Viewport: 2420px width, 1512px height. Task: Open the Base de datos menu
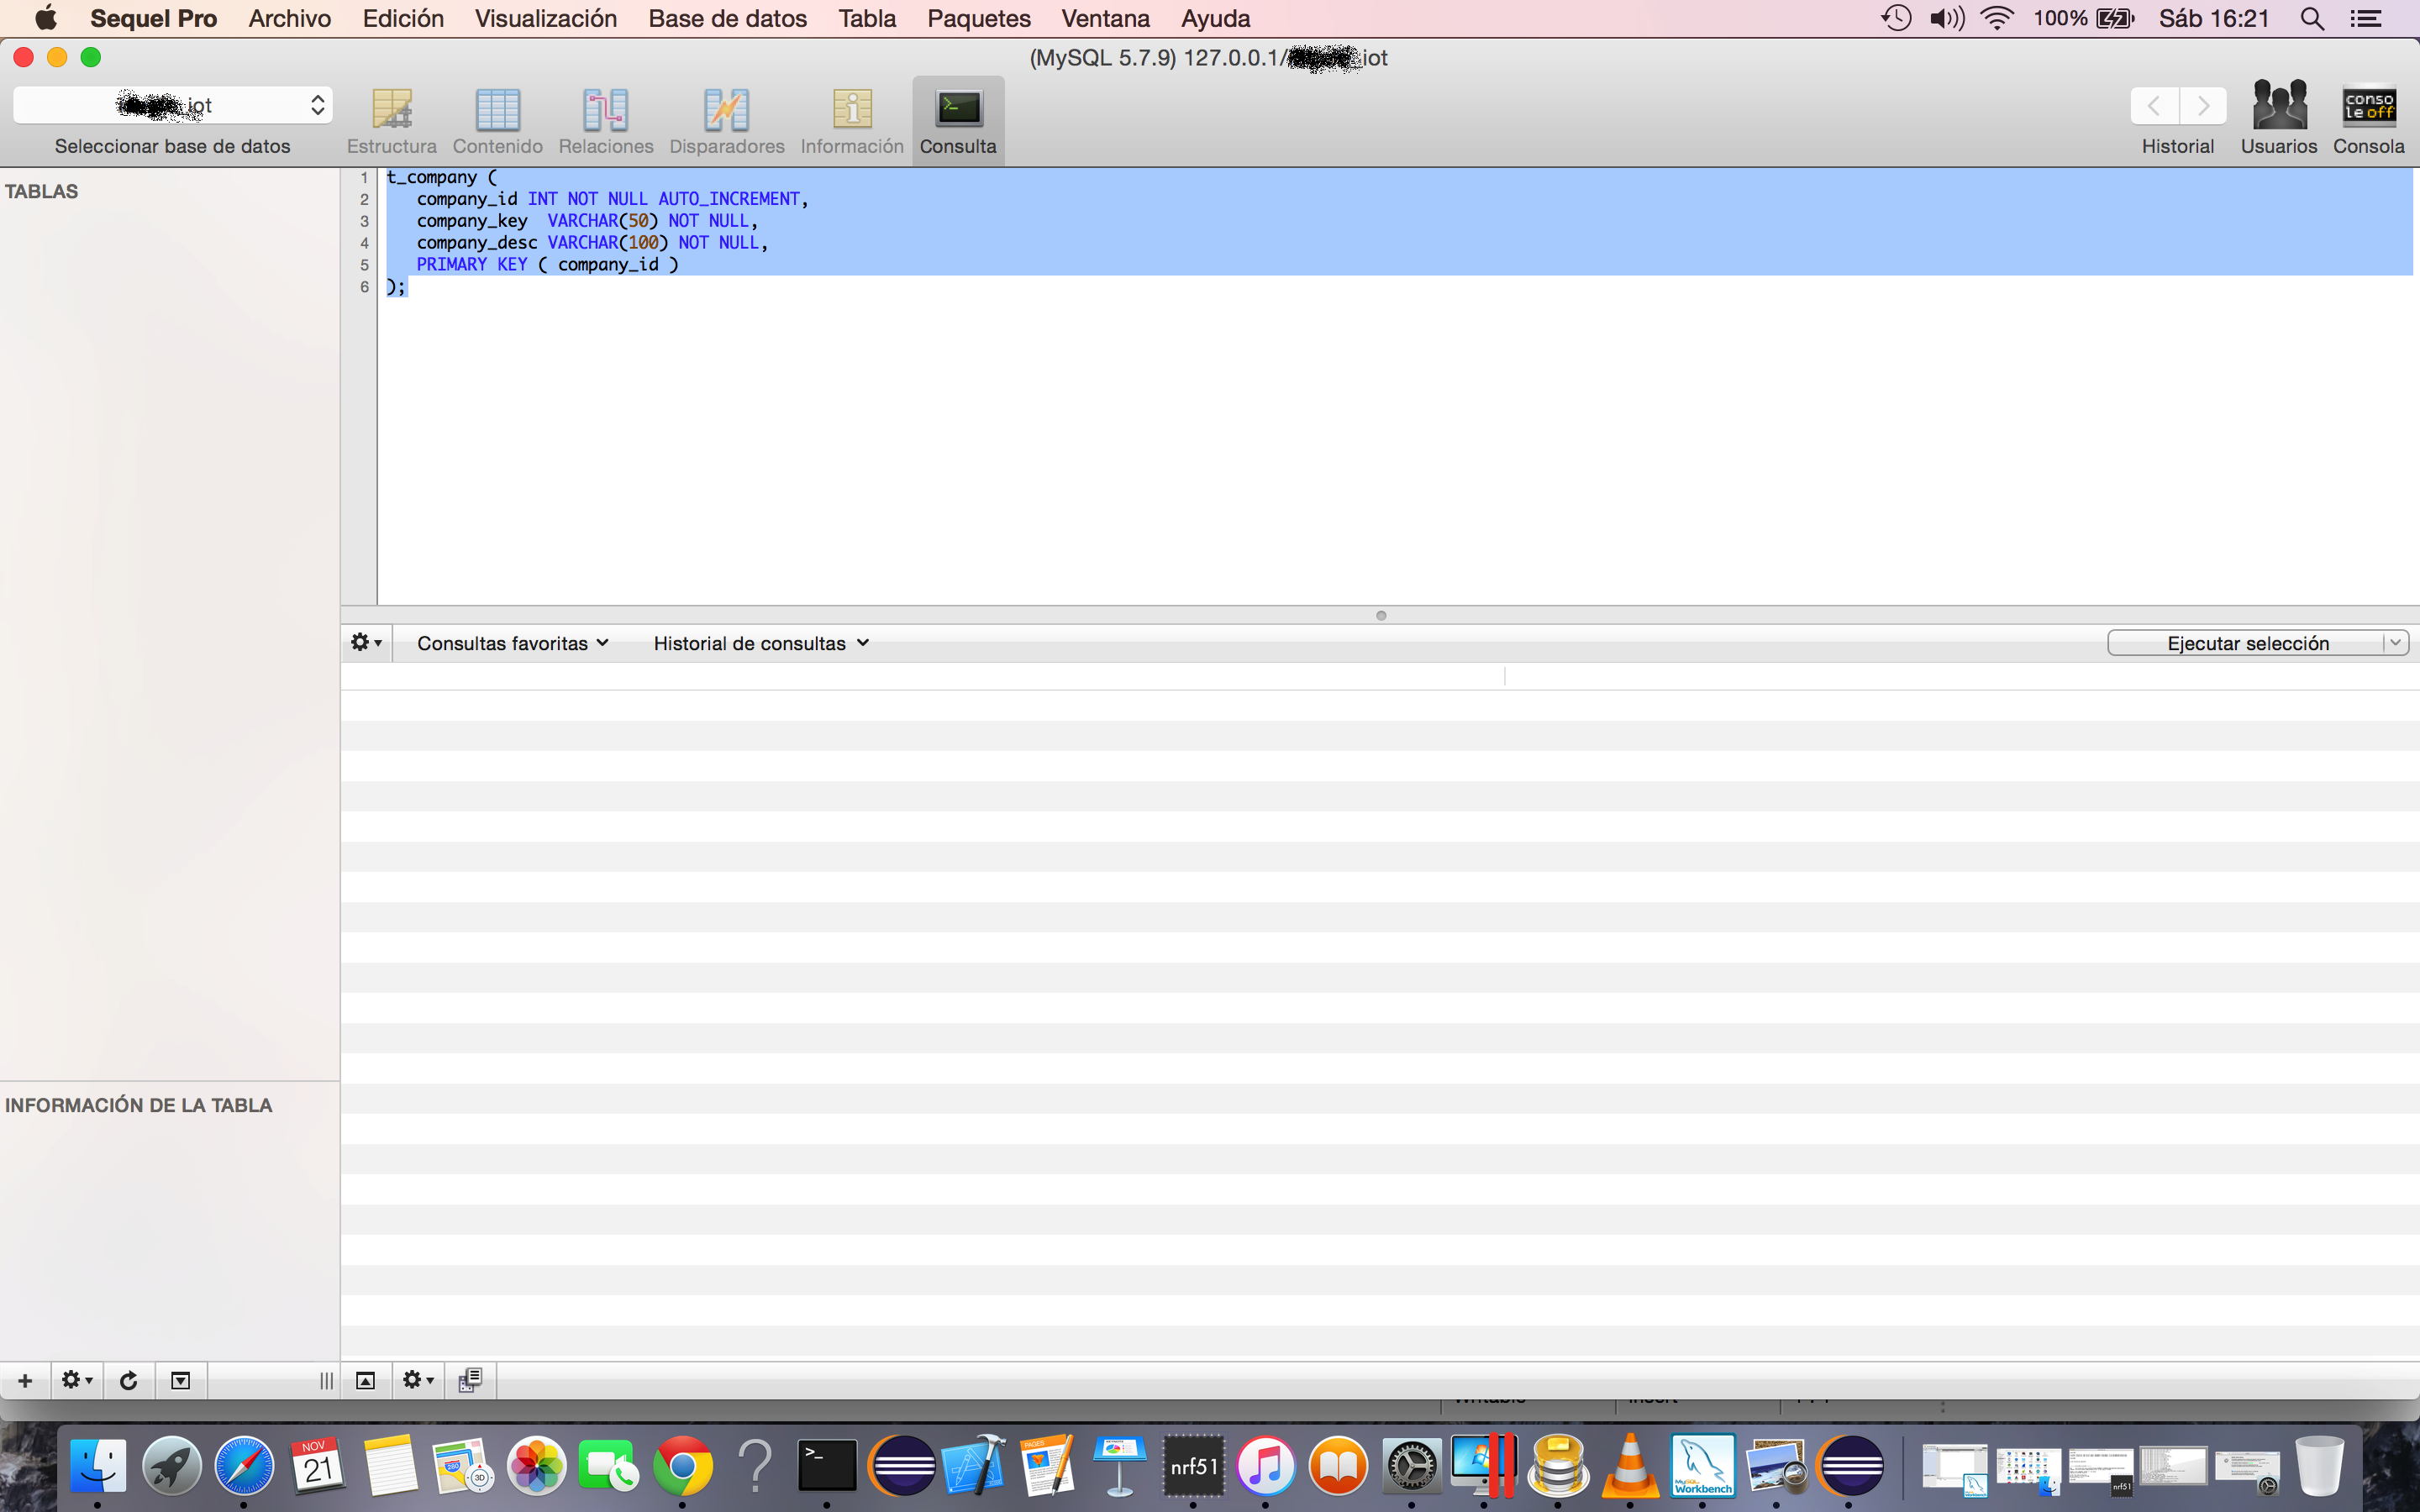click(x=727, y=18)
